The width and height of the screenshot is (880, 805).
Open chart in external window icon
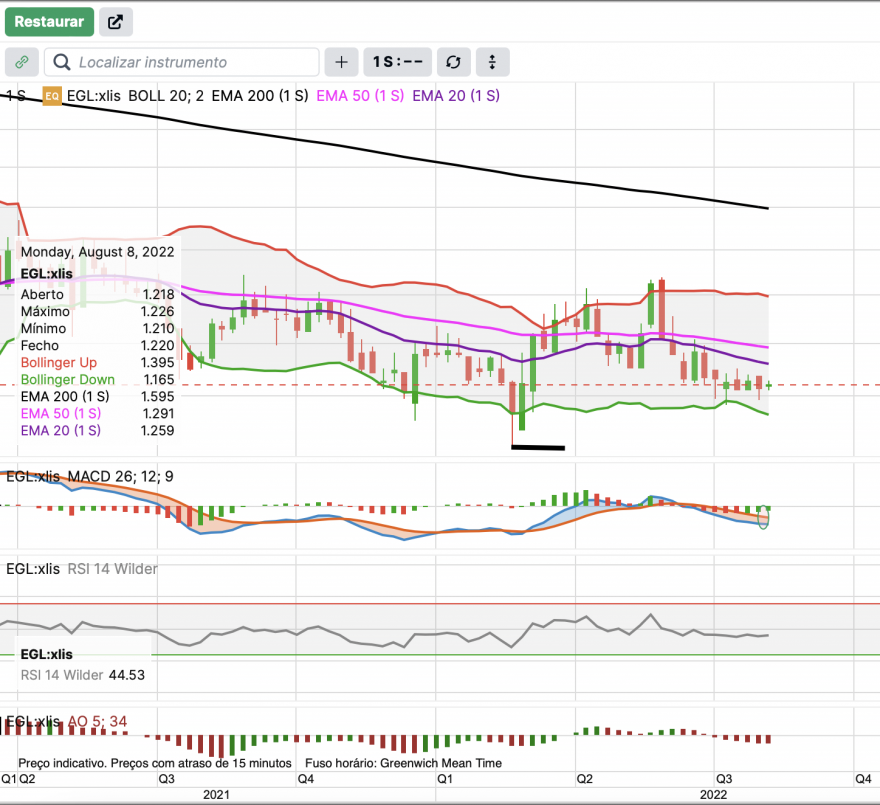pos(116,22)
